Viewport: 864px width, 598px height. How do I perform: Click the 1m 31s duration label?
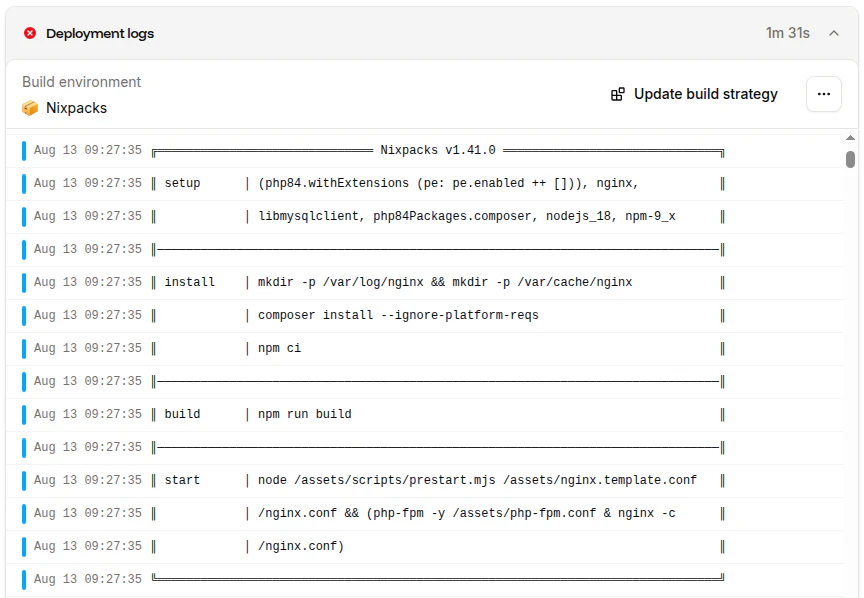(x=787, y=34)
